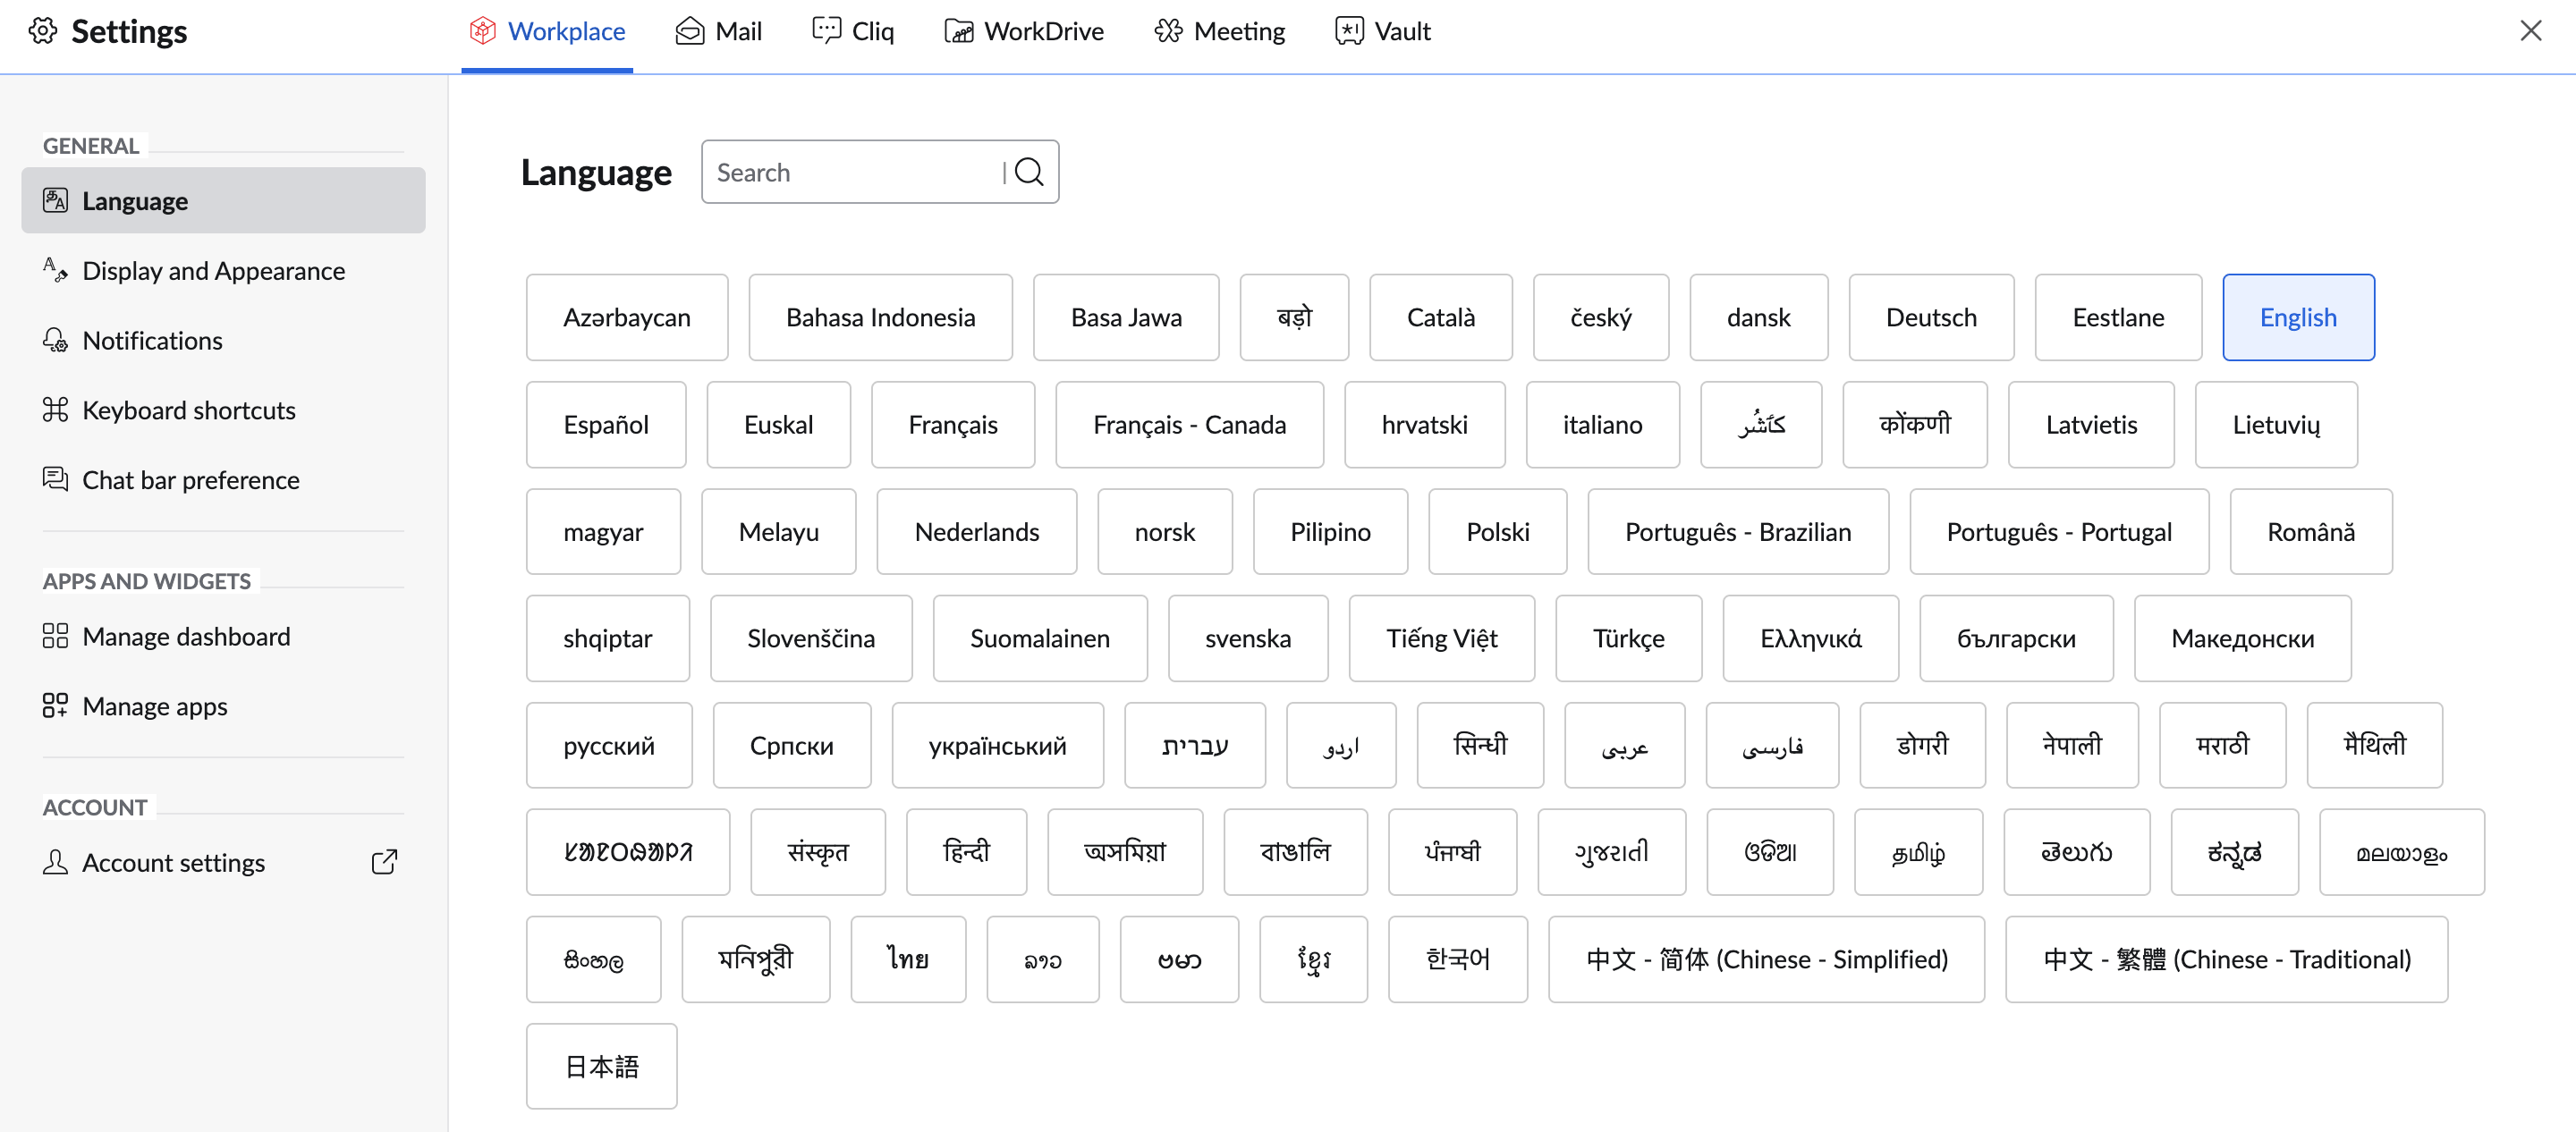Viewport: 2576px width, 1132px height.
Task: Click the Settings gear icon
Action: click(x=43, y=31)
